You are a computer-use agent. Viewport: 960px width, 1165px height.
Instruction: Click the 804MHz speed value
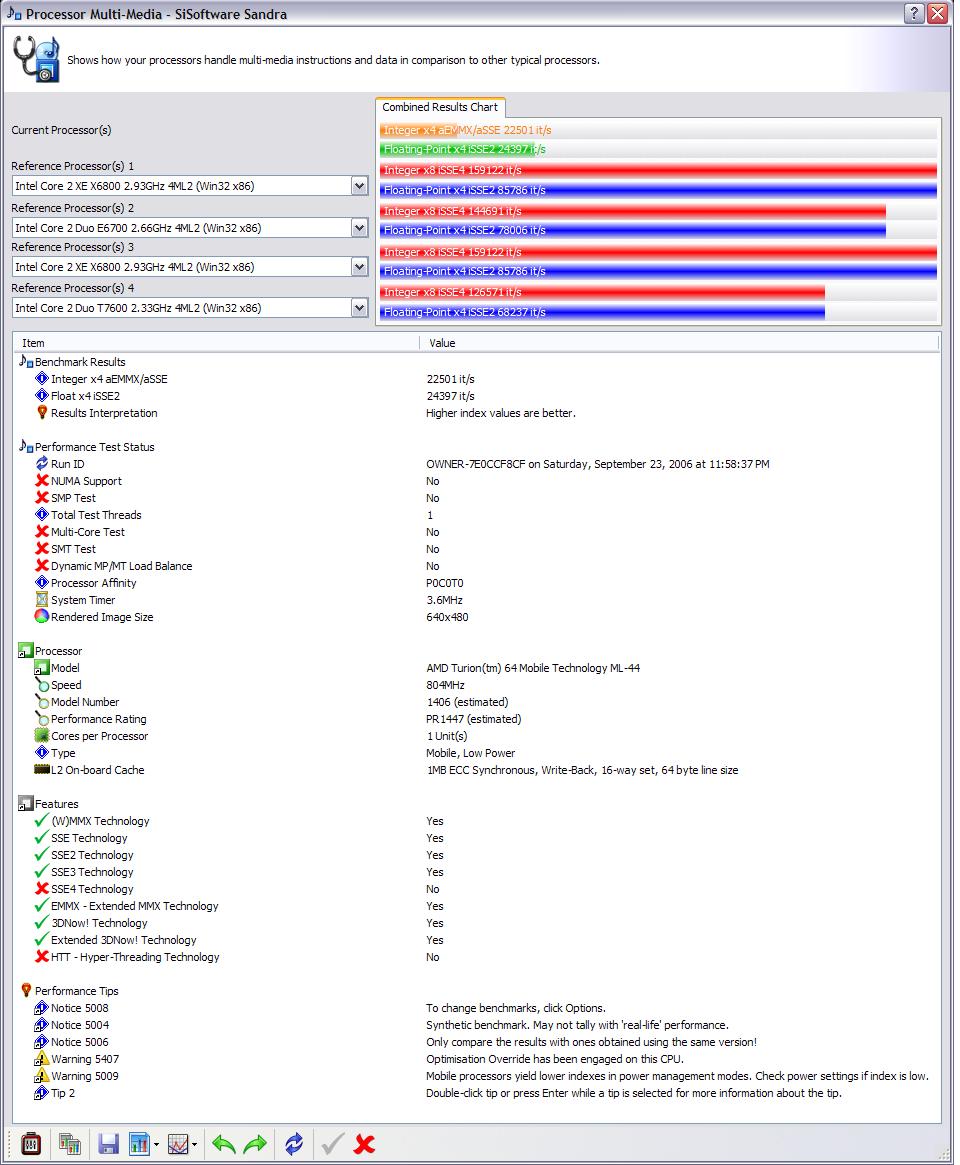tap(445, 685)
